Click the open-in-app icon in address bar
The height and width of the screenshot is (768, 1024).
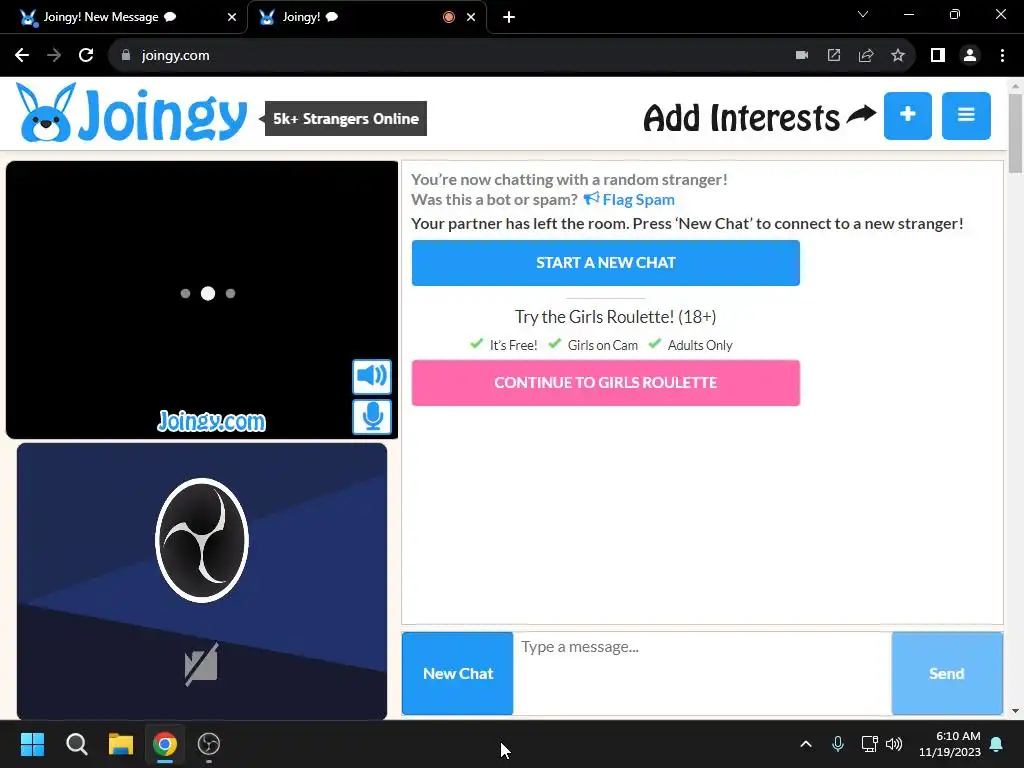834,56
